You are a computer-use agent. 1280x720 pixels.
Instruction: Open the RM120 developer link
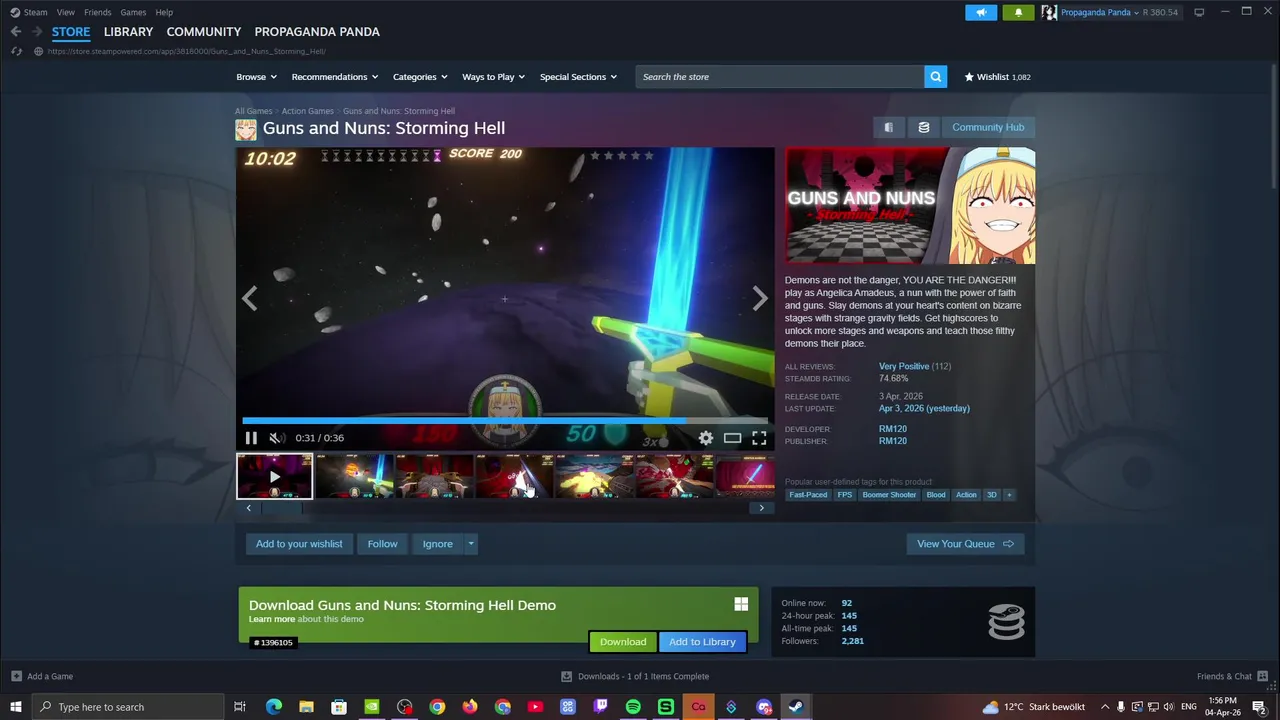pyautogui.click(x=893, y=429)
